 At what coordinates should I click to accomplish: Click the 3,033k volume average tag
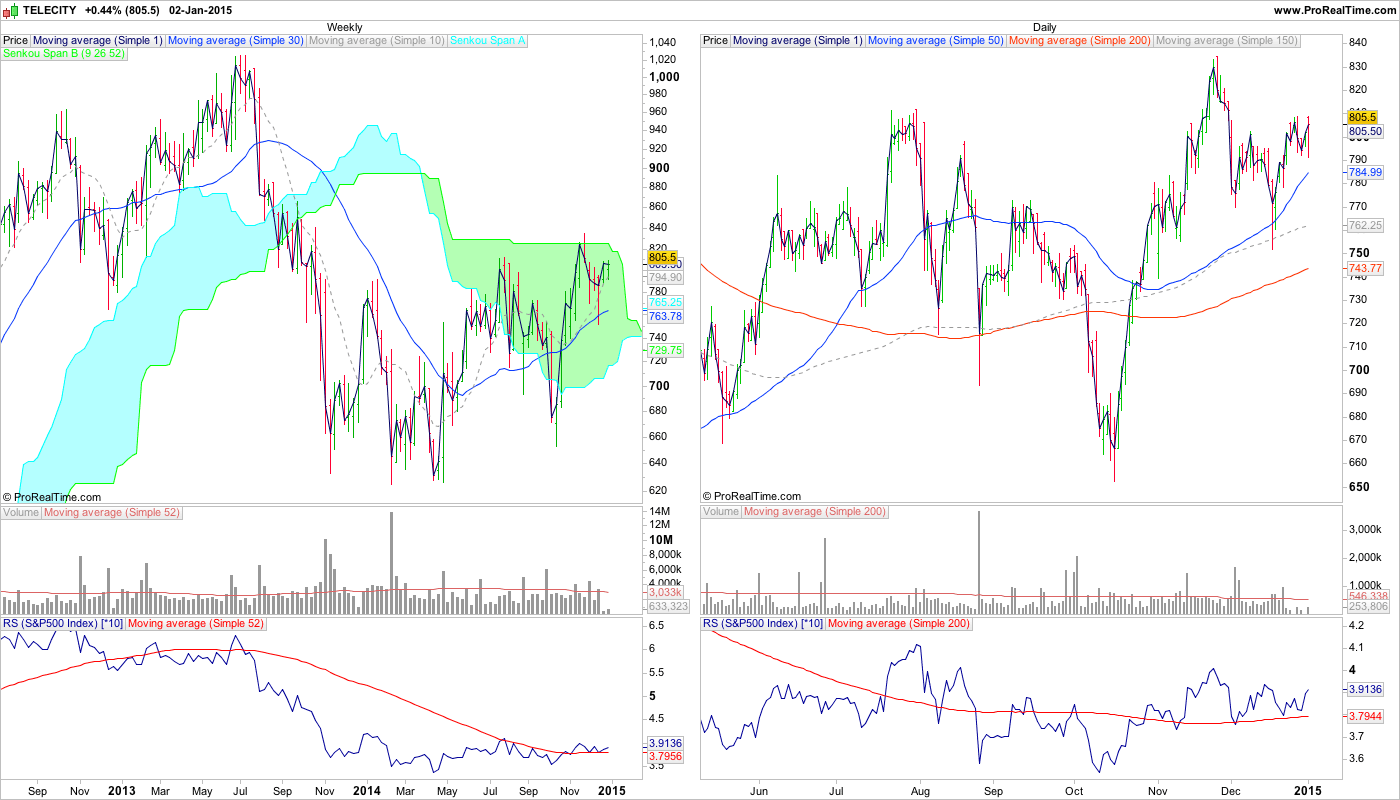click(x=665, y=593)
